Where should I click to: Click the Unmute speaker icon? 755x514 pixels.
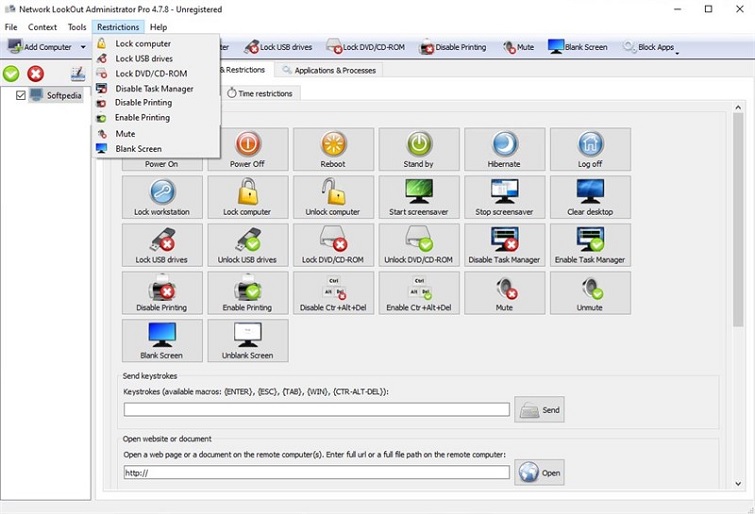point(589,292)
